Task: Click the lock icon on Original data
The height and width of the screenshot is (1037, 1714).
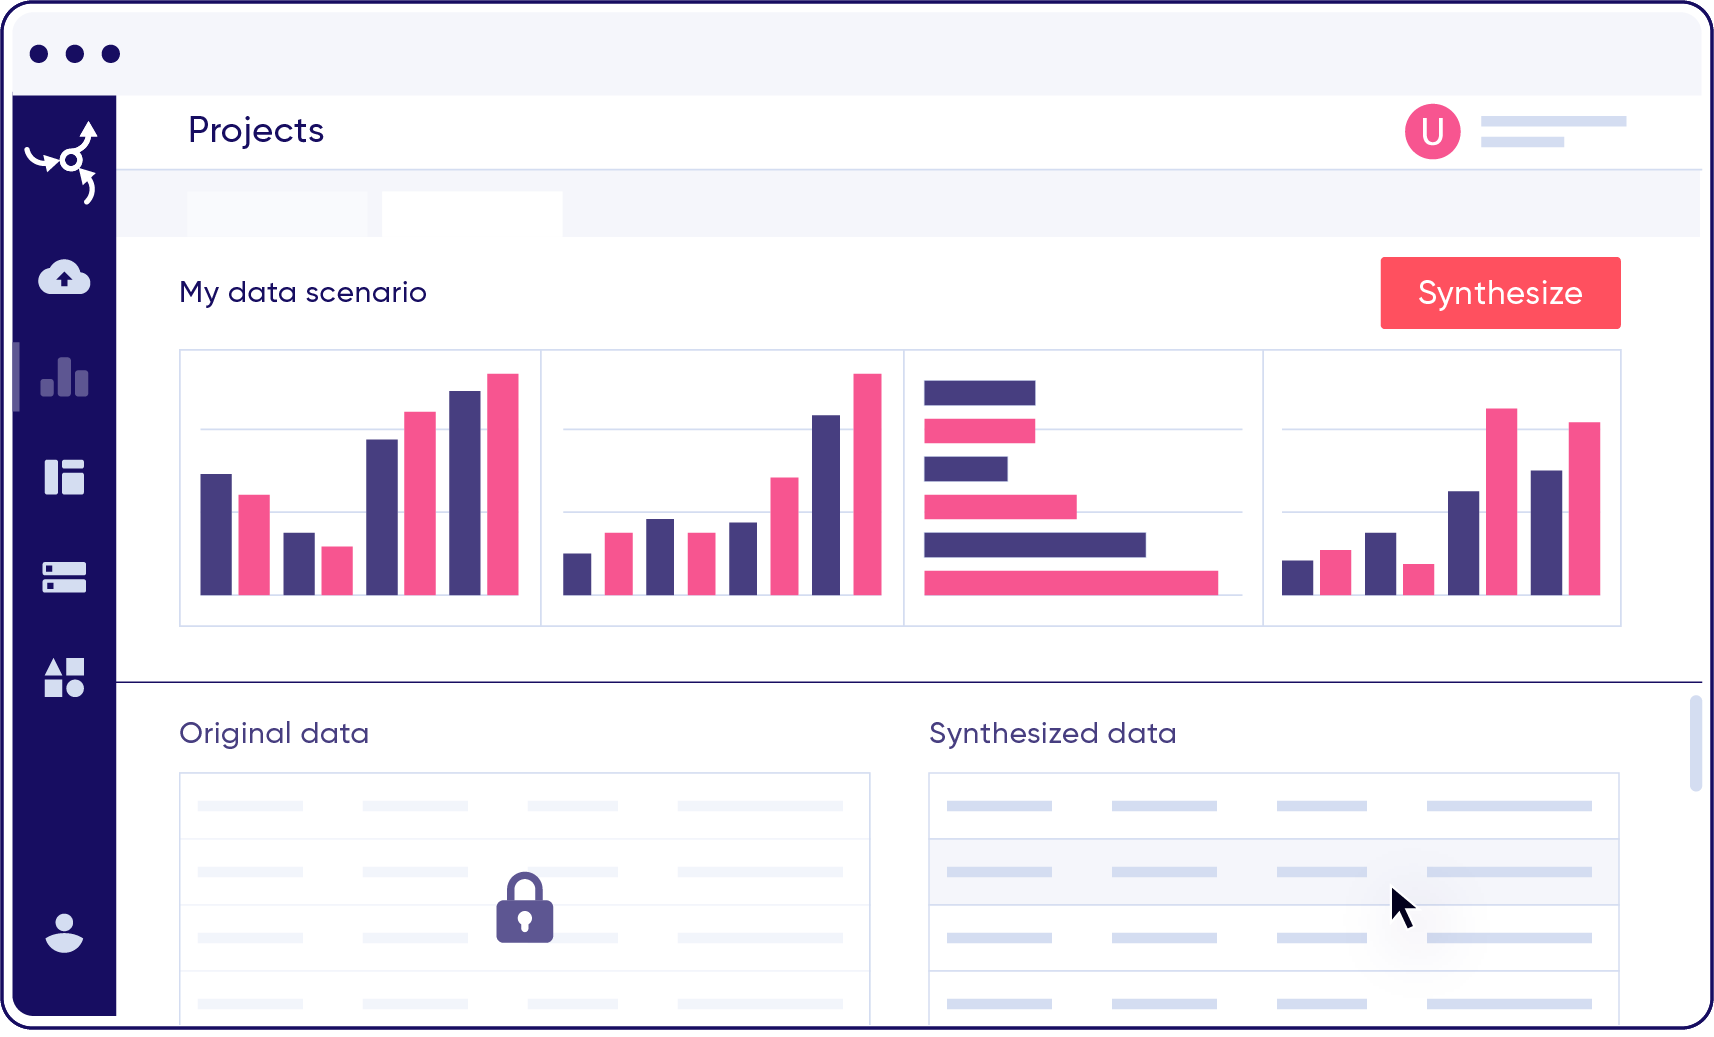Action: click(524, 908)
